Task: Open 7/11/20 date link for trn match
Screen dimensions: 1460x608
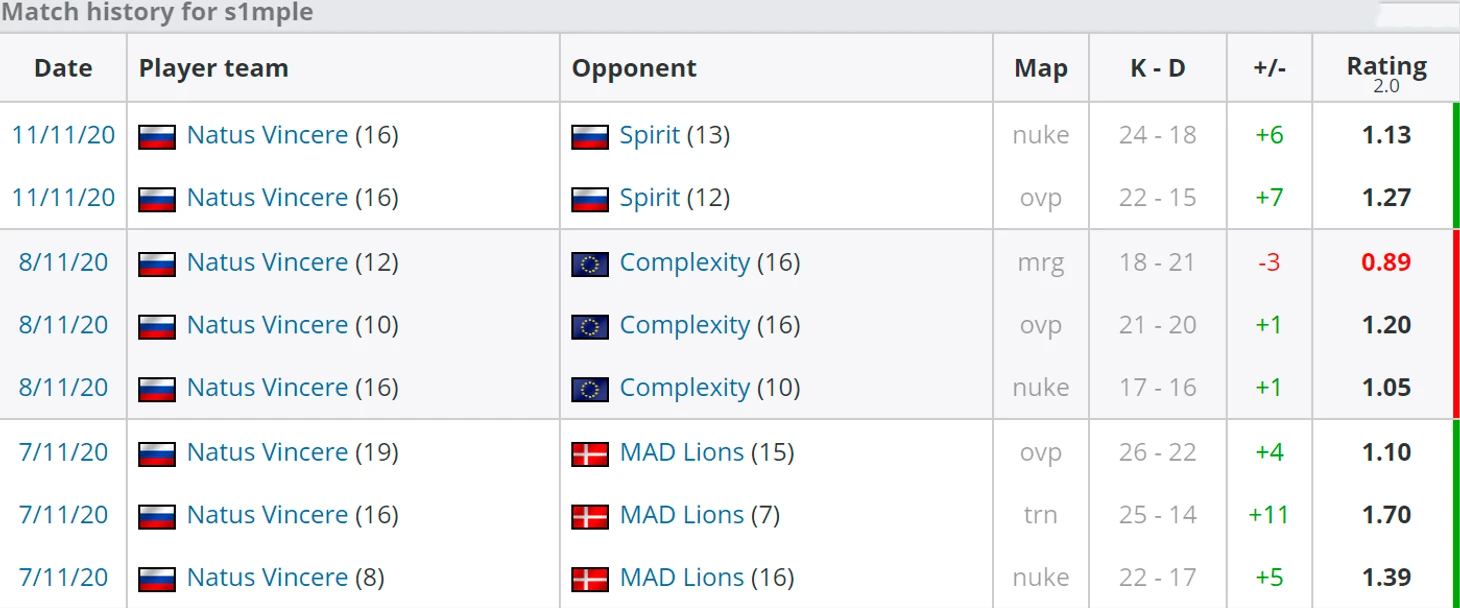Action: [63, 515]
